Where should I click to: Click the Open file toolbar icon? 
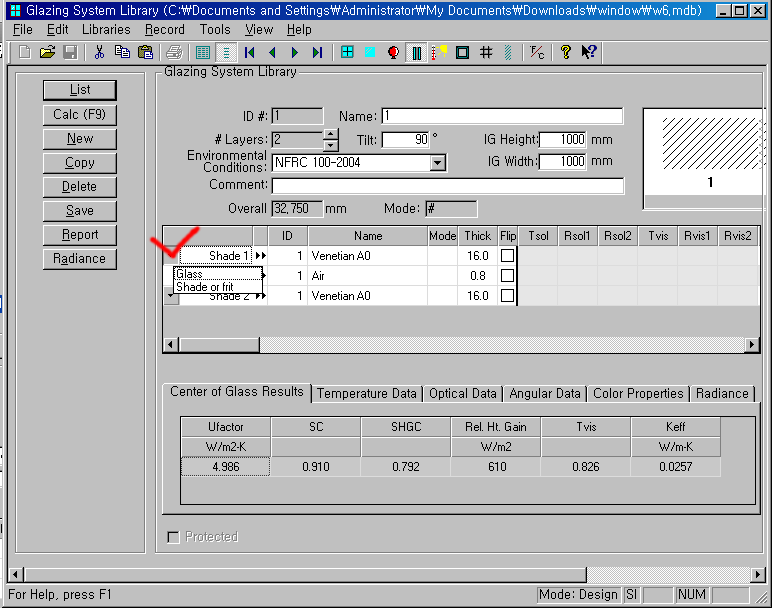pos(47,52)
